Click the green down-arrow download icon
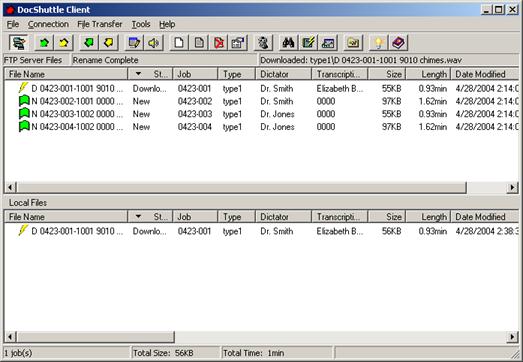The width and height of the screenshot is (523, 362). [89, 43]
